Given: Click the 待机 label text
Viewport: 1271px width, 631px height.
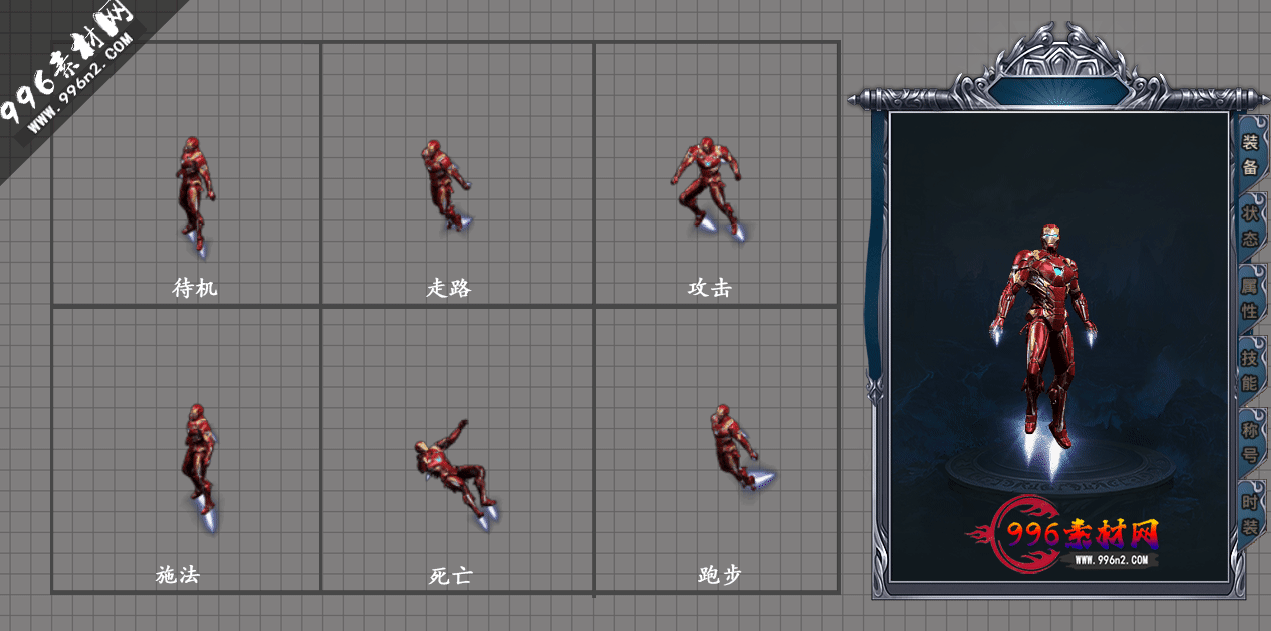Looking at the screenshot, I should tap(195, 288).
